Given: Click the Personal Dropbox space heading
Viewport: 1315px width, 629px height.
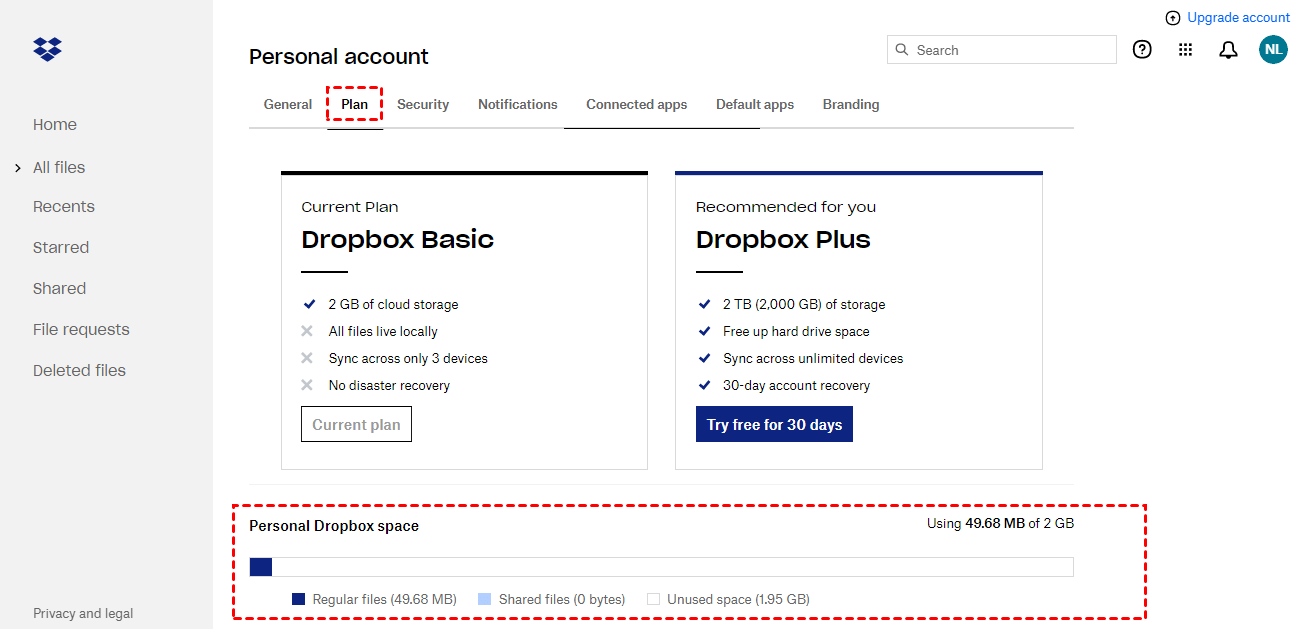Looking at the screenshot, I should (x=334, y=526).
